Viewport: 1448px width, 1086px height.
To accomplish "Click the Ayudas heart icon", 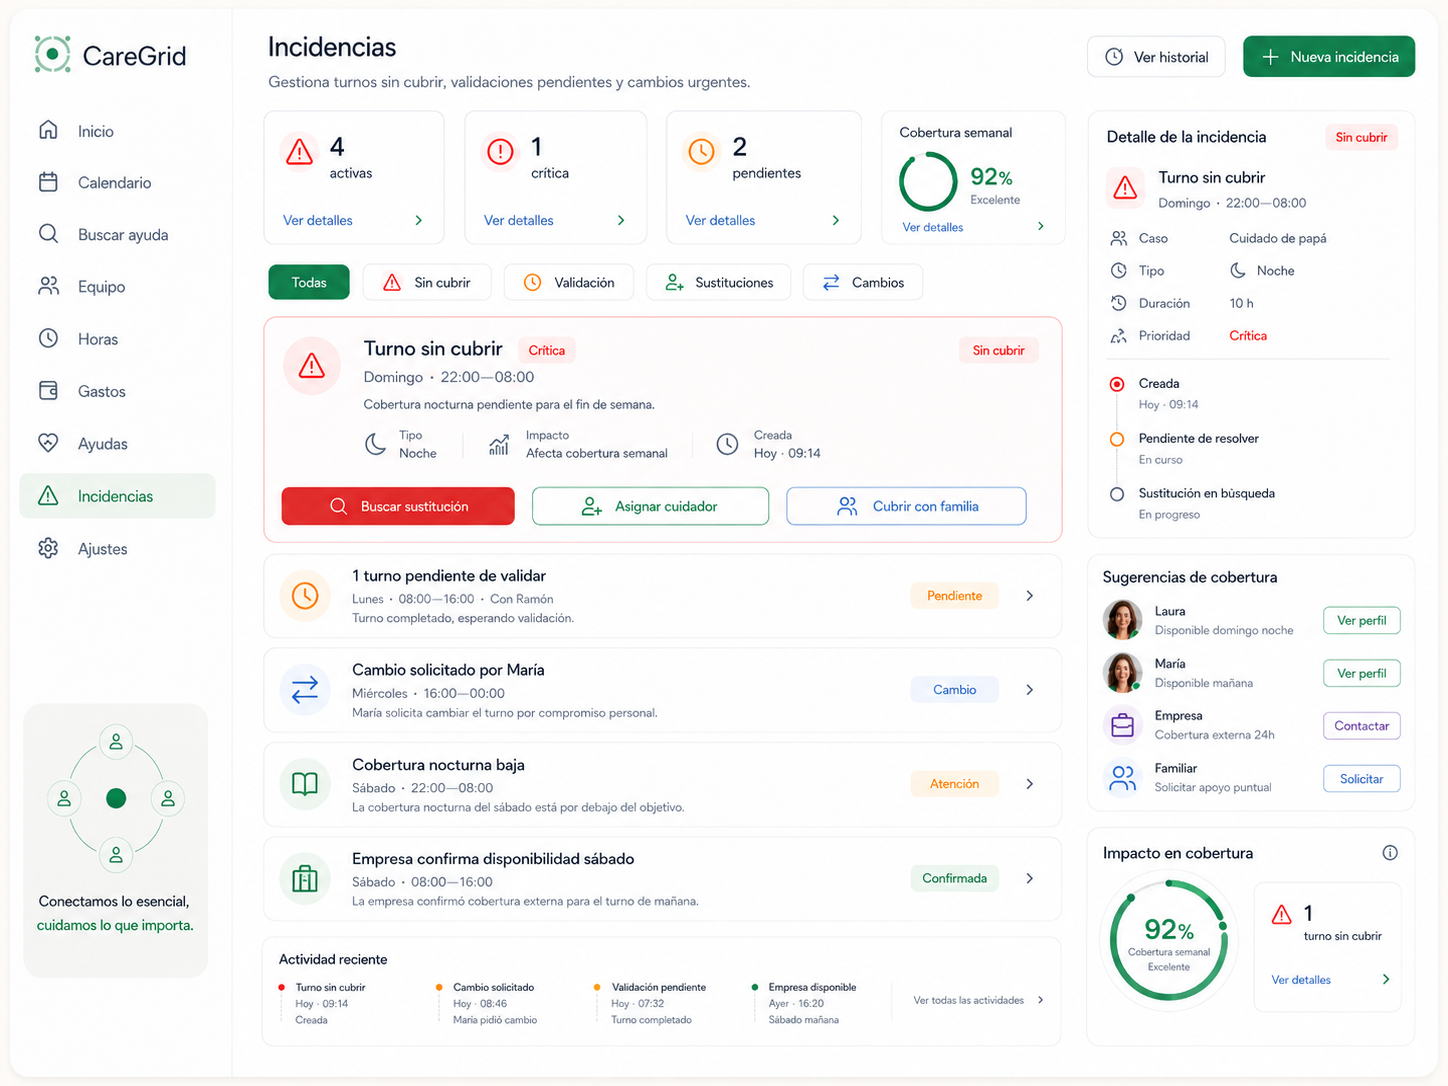I will (48, 443).
